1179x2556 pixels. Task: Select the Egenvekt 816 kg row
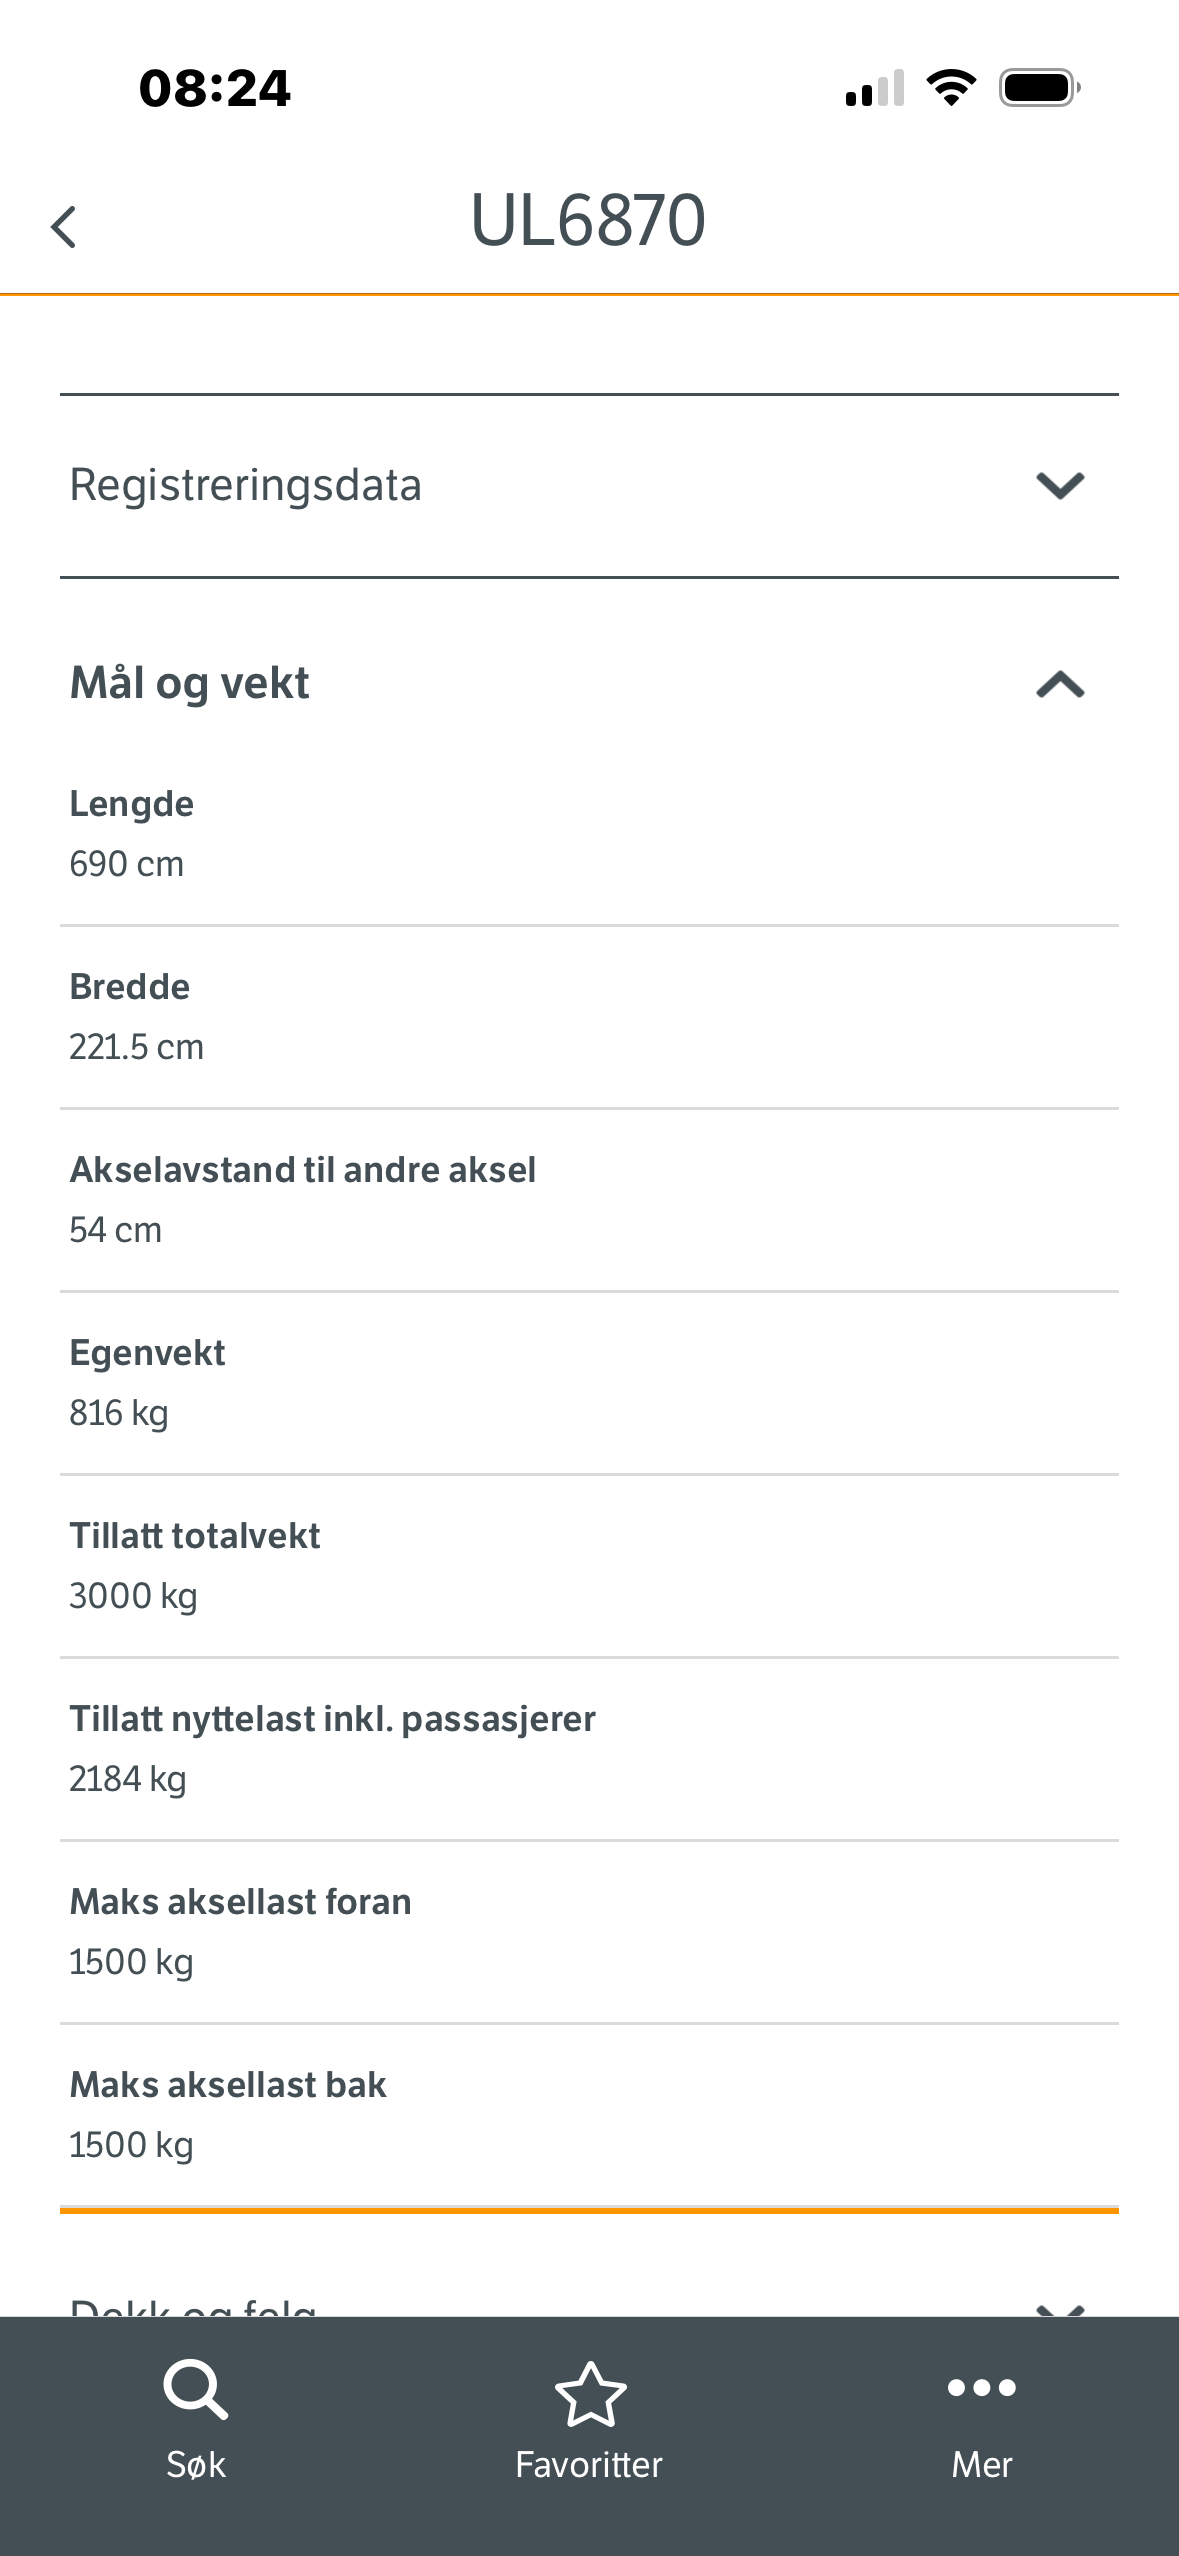(x=589, y=1383)
